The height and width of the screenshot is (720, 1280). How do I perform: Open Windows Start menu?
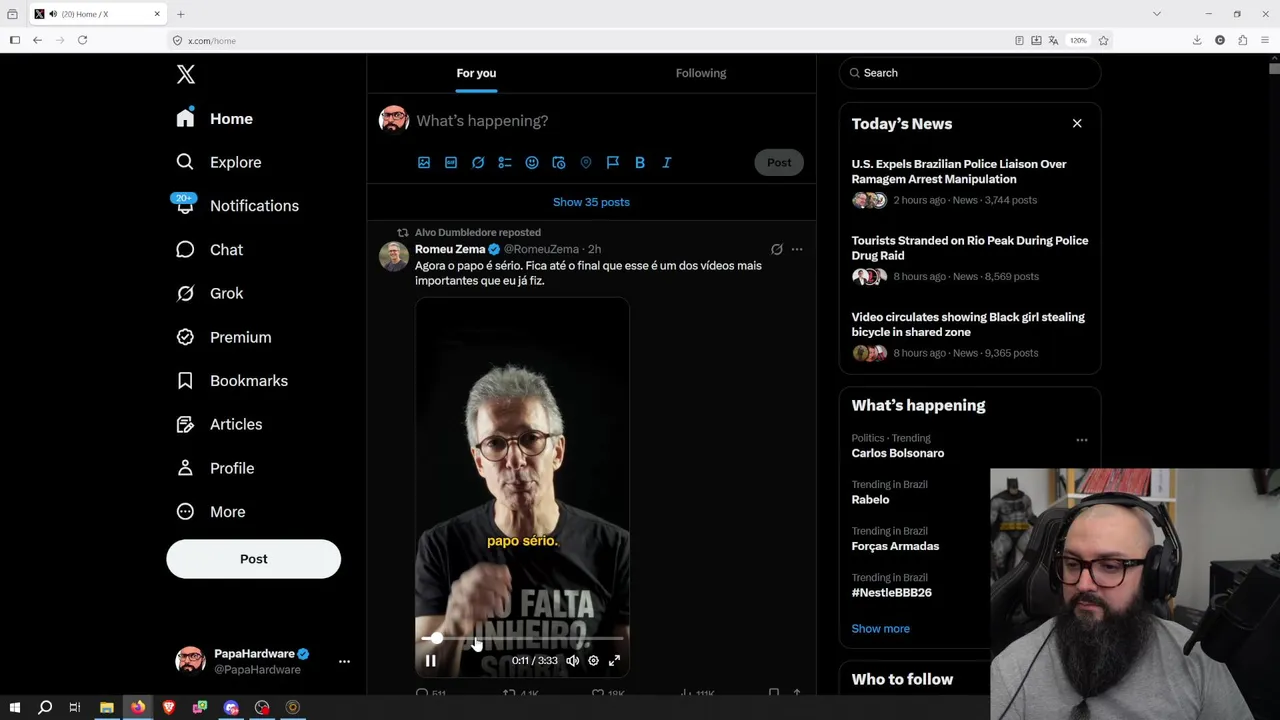pyautogui.click(x=15, y=707)
